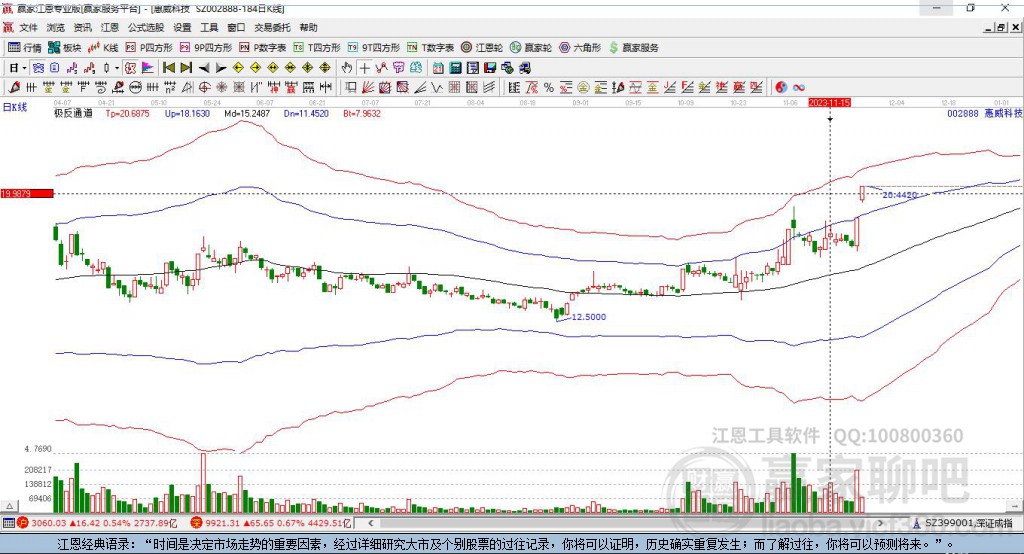The height and width of the screenshot is (554, 1024).
Task: Click SZ399001 深证成指 status entry
Action: 962,523
